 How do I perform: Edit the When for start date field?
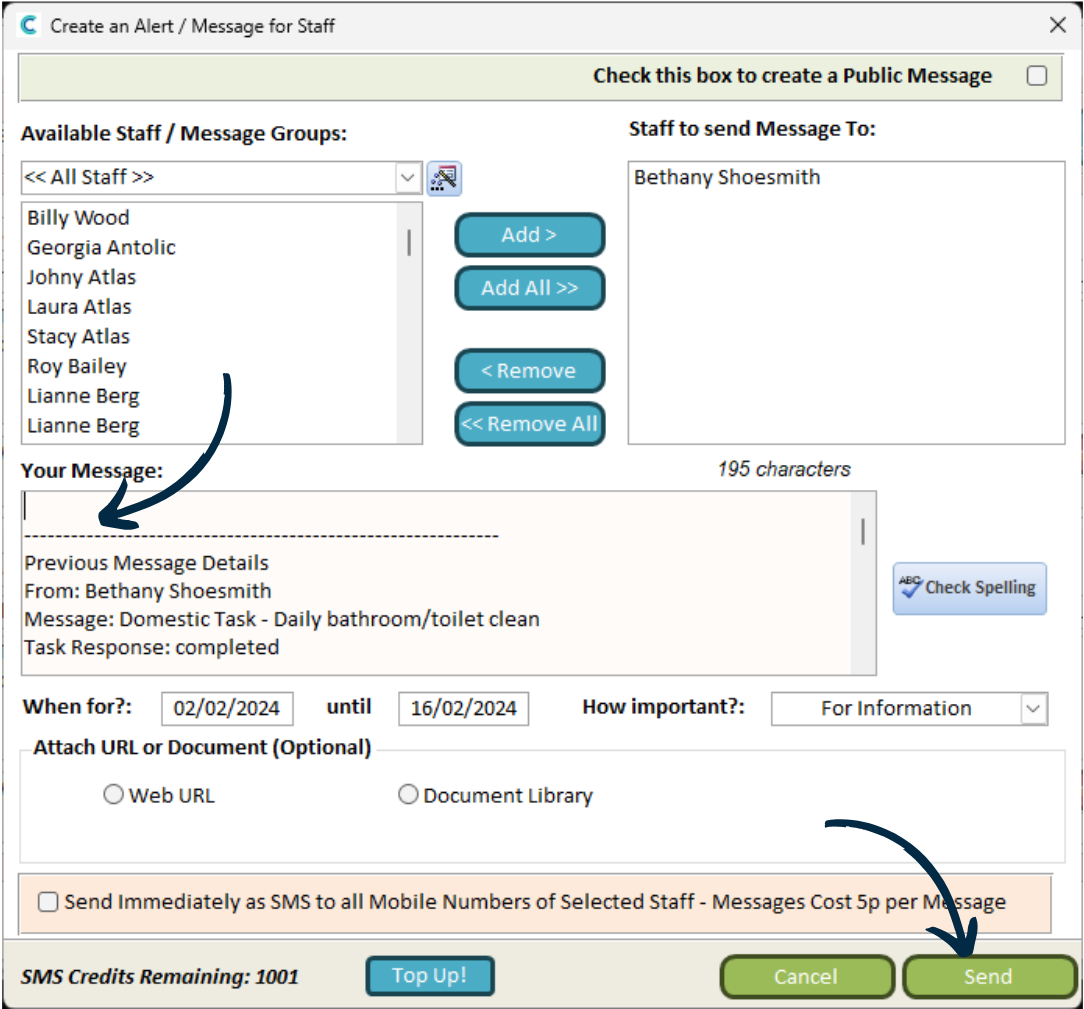(x=227, y=708)
